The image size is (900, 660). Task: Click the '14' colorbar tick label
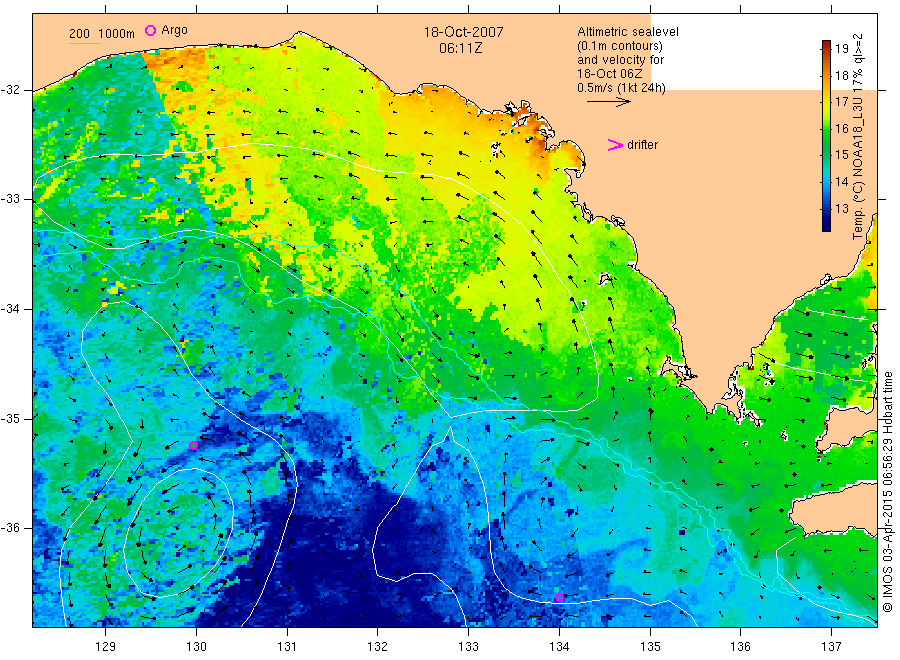pos(842,181)
